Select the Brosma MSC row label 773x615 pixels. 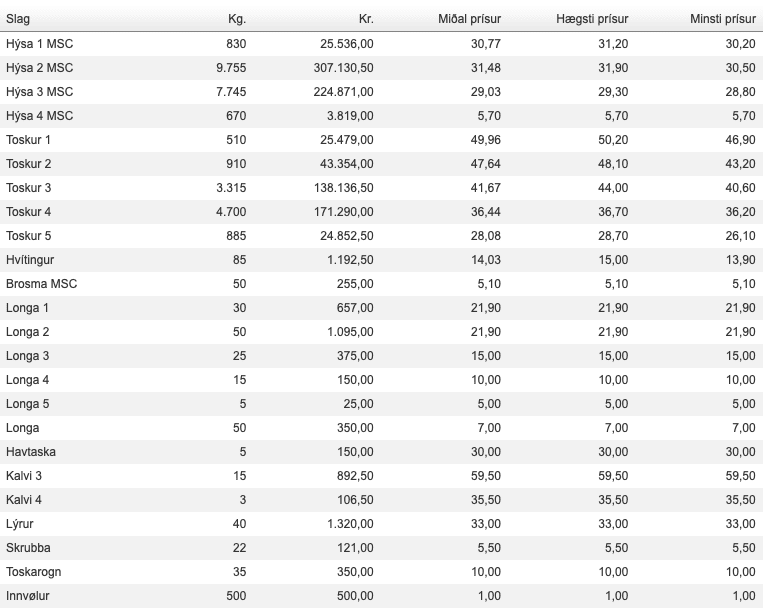pos(41,284)
